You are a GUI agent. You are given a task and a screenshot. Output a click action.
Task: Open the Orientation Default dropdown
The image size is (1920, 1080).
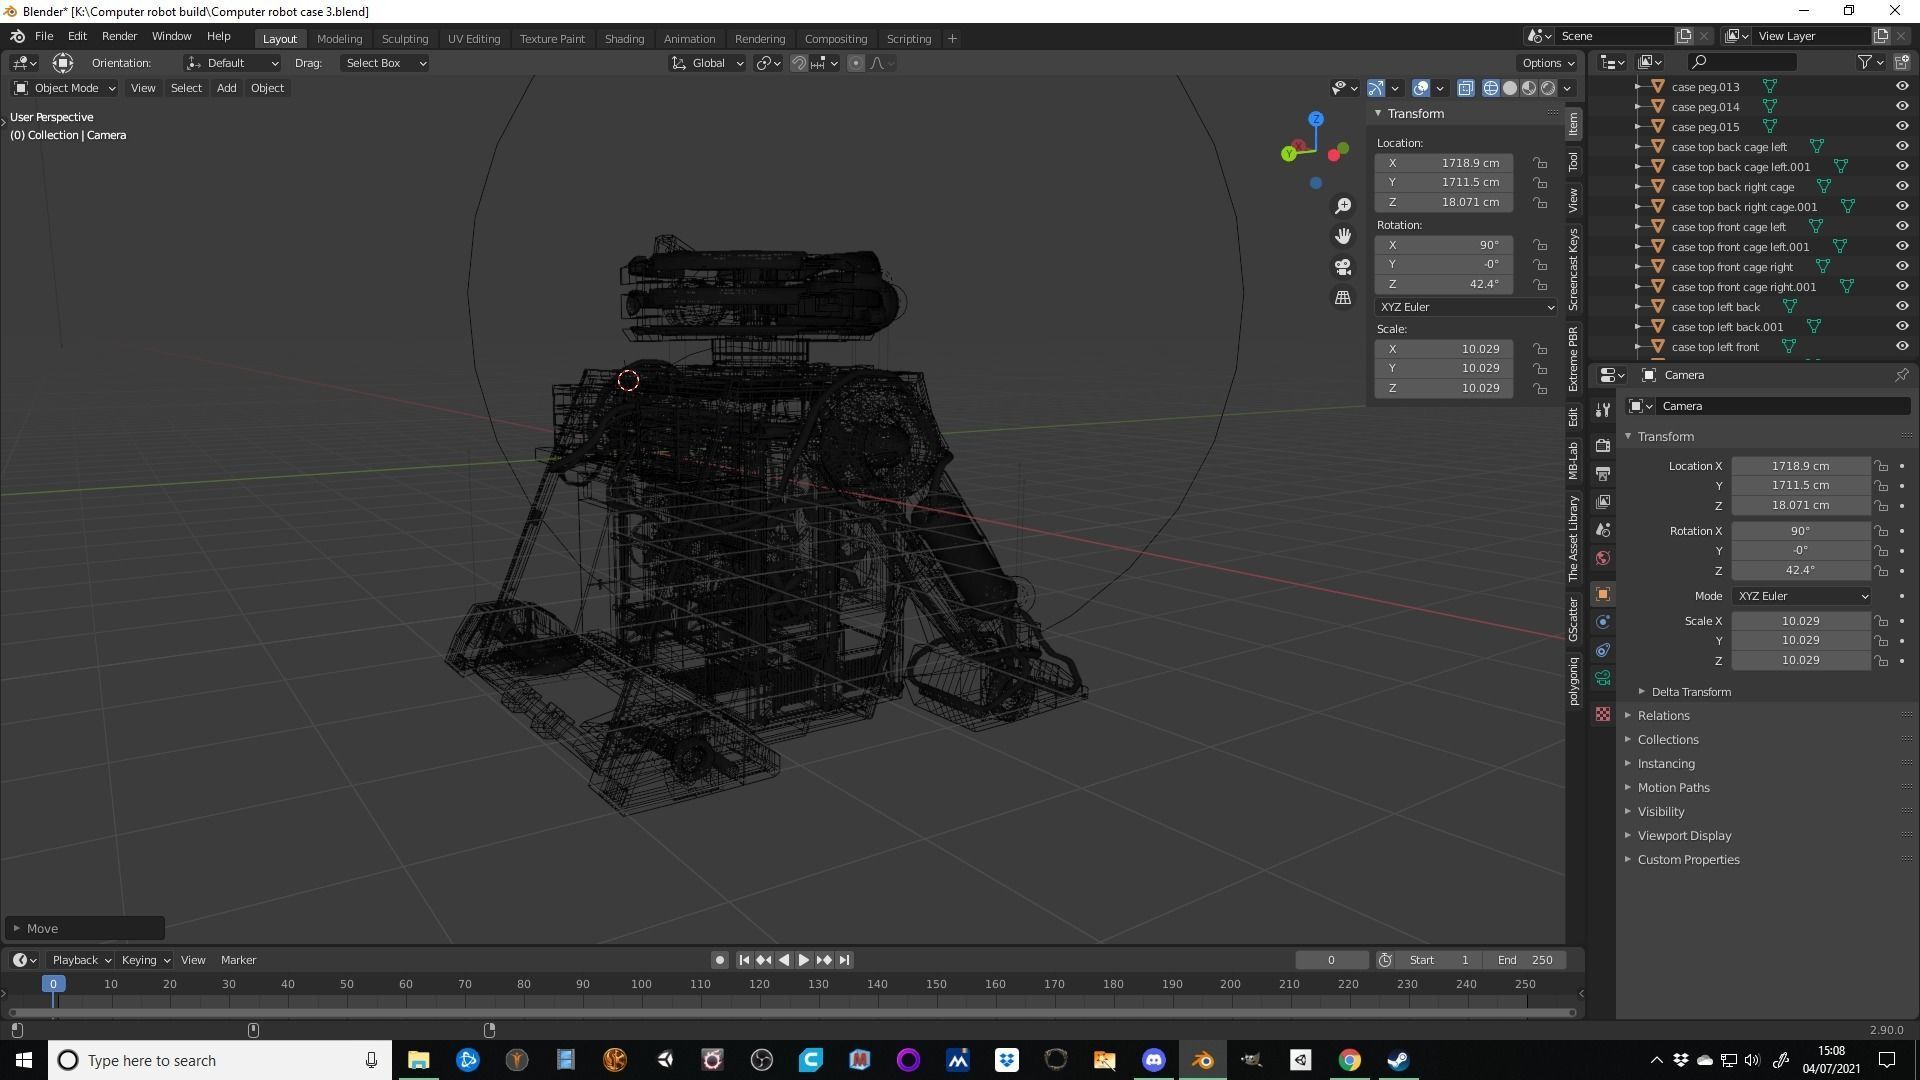click(232, 63)
